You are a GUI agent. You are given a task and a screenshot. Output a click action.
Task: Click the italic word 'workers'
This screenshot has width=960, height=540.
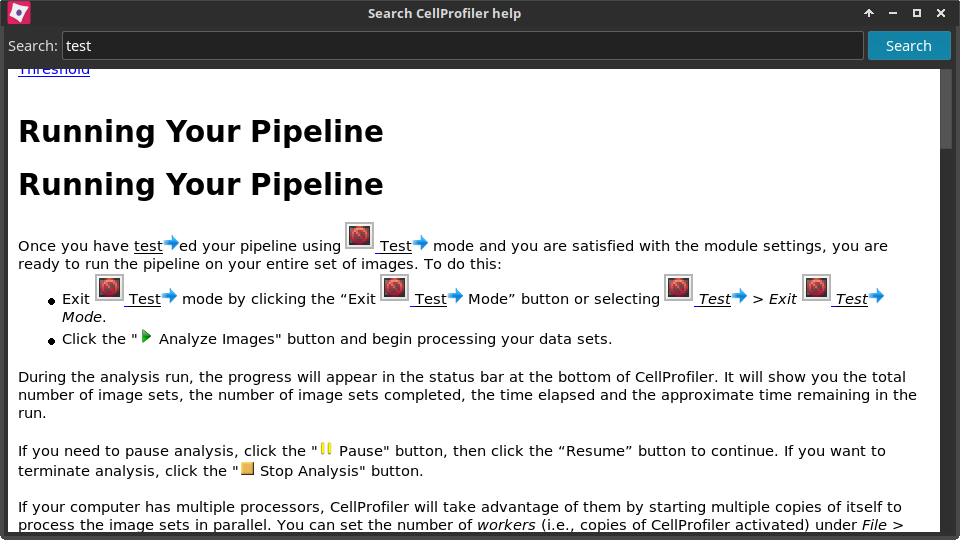click(506, 525)
